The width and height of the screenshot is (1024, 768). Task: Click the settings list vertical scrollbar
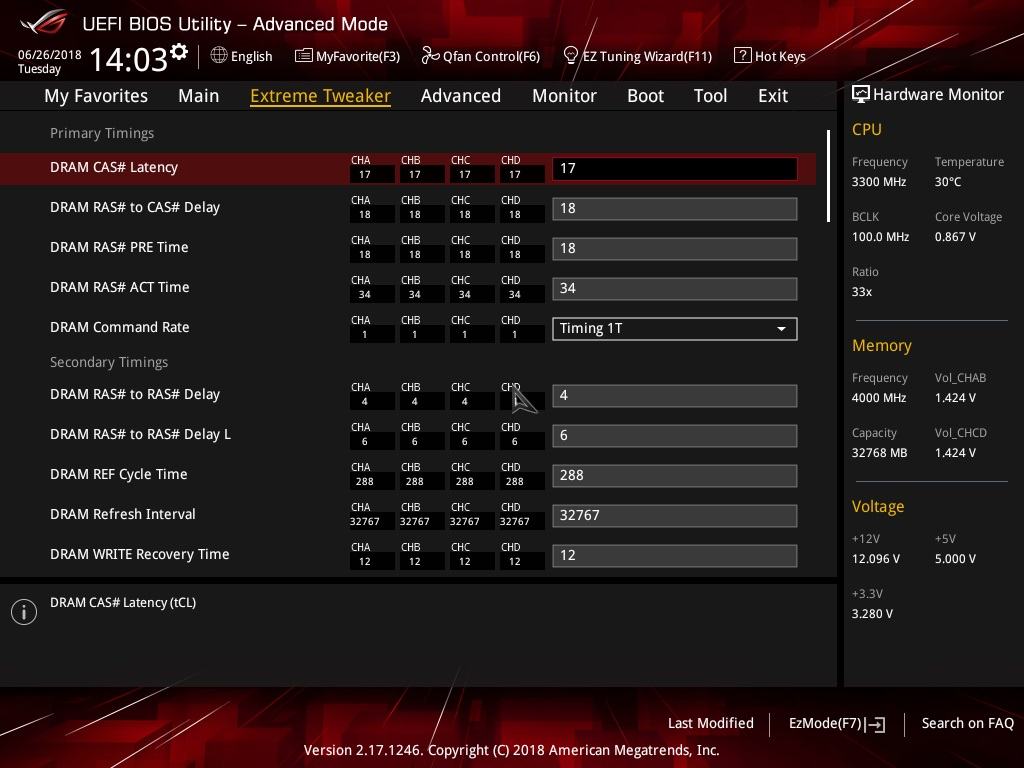[x=828, y=176]
